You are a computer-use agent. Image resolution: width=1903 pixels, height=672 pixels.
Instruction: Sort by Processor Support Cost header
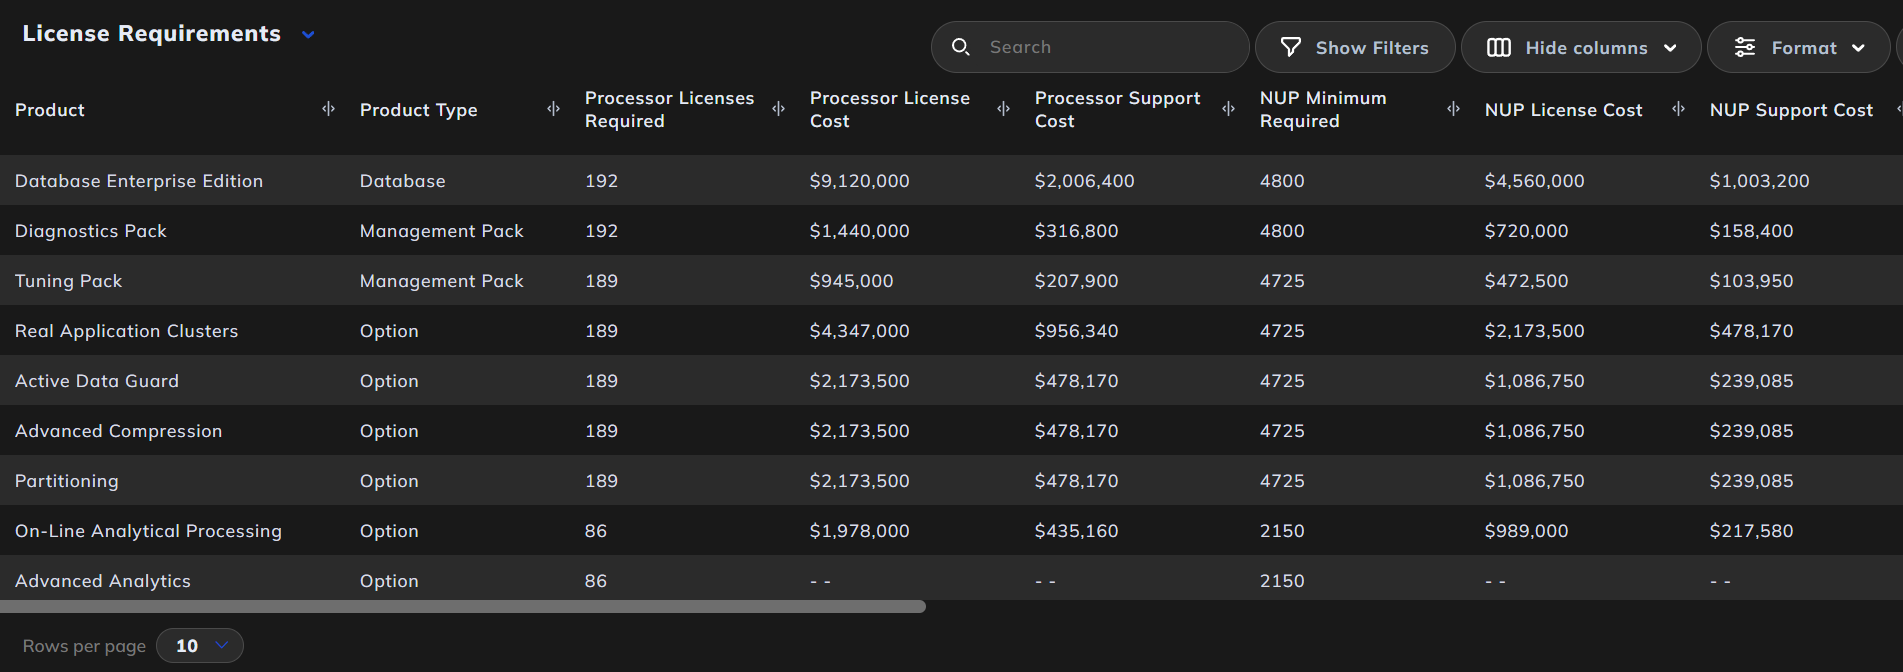pyautogui.click(x=1118, y=110)
